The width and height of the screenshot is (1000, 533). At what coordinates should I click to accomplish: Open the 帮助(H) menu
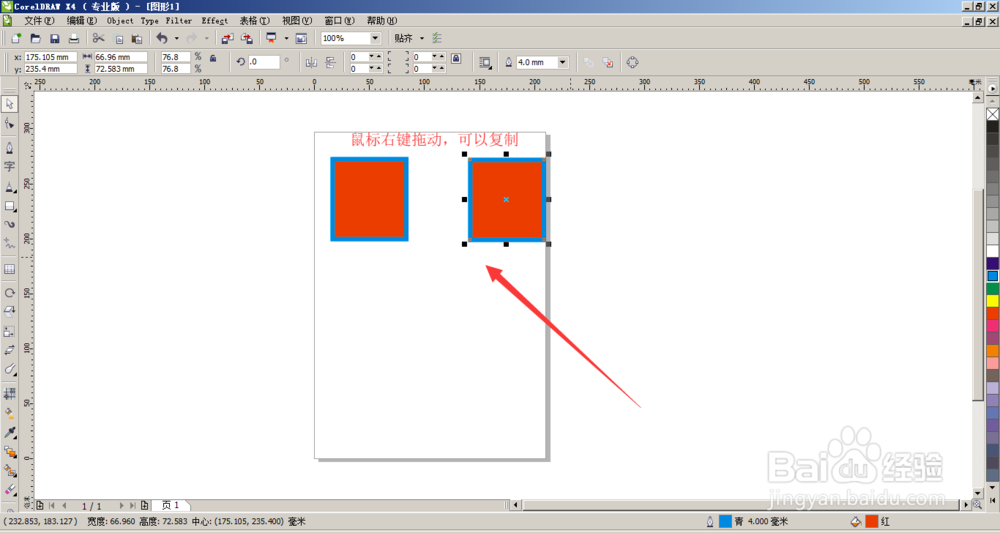pyautogui.click(x=382, y=20)
